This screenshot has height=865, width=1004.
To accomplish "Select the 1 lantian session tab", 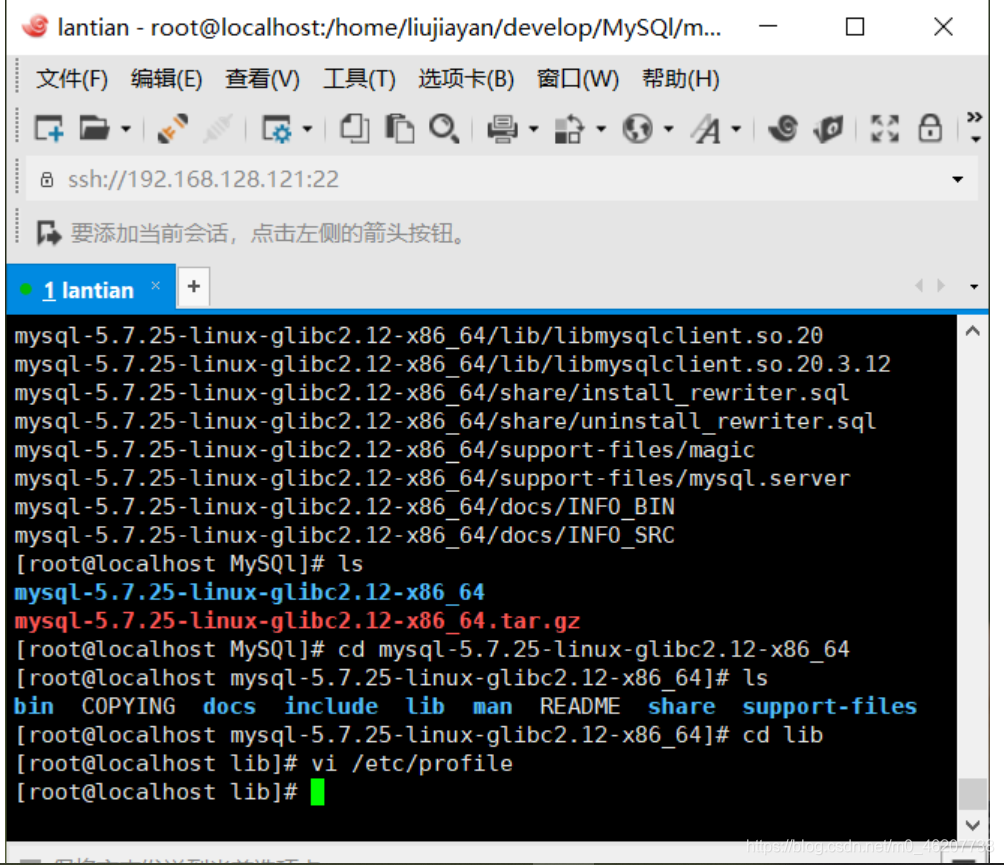I will (90, 290).
